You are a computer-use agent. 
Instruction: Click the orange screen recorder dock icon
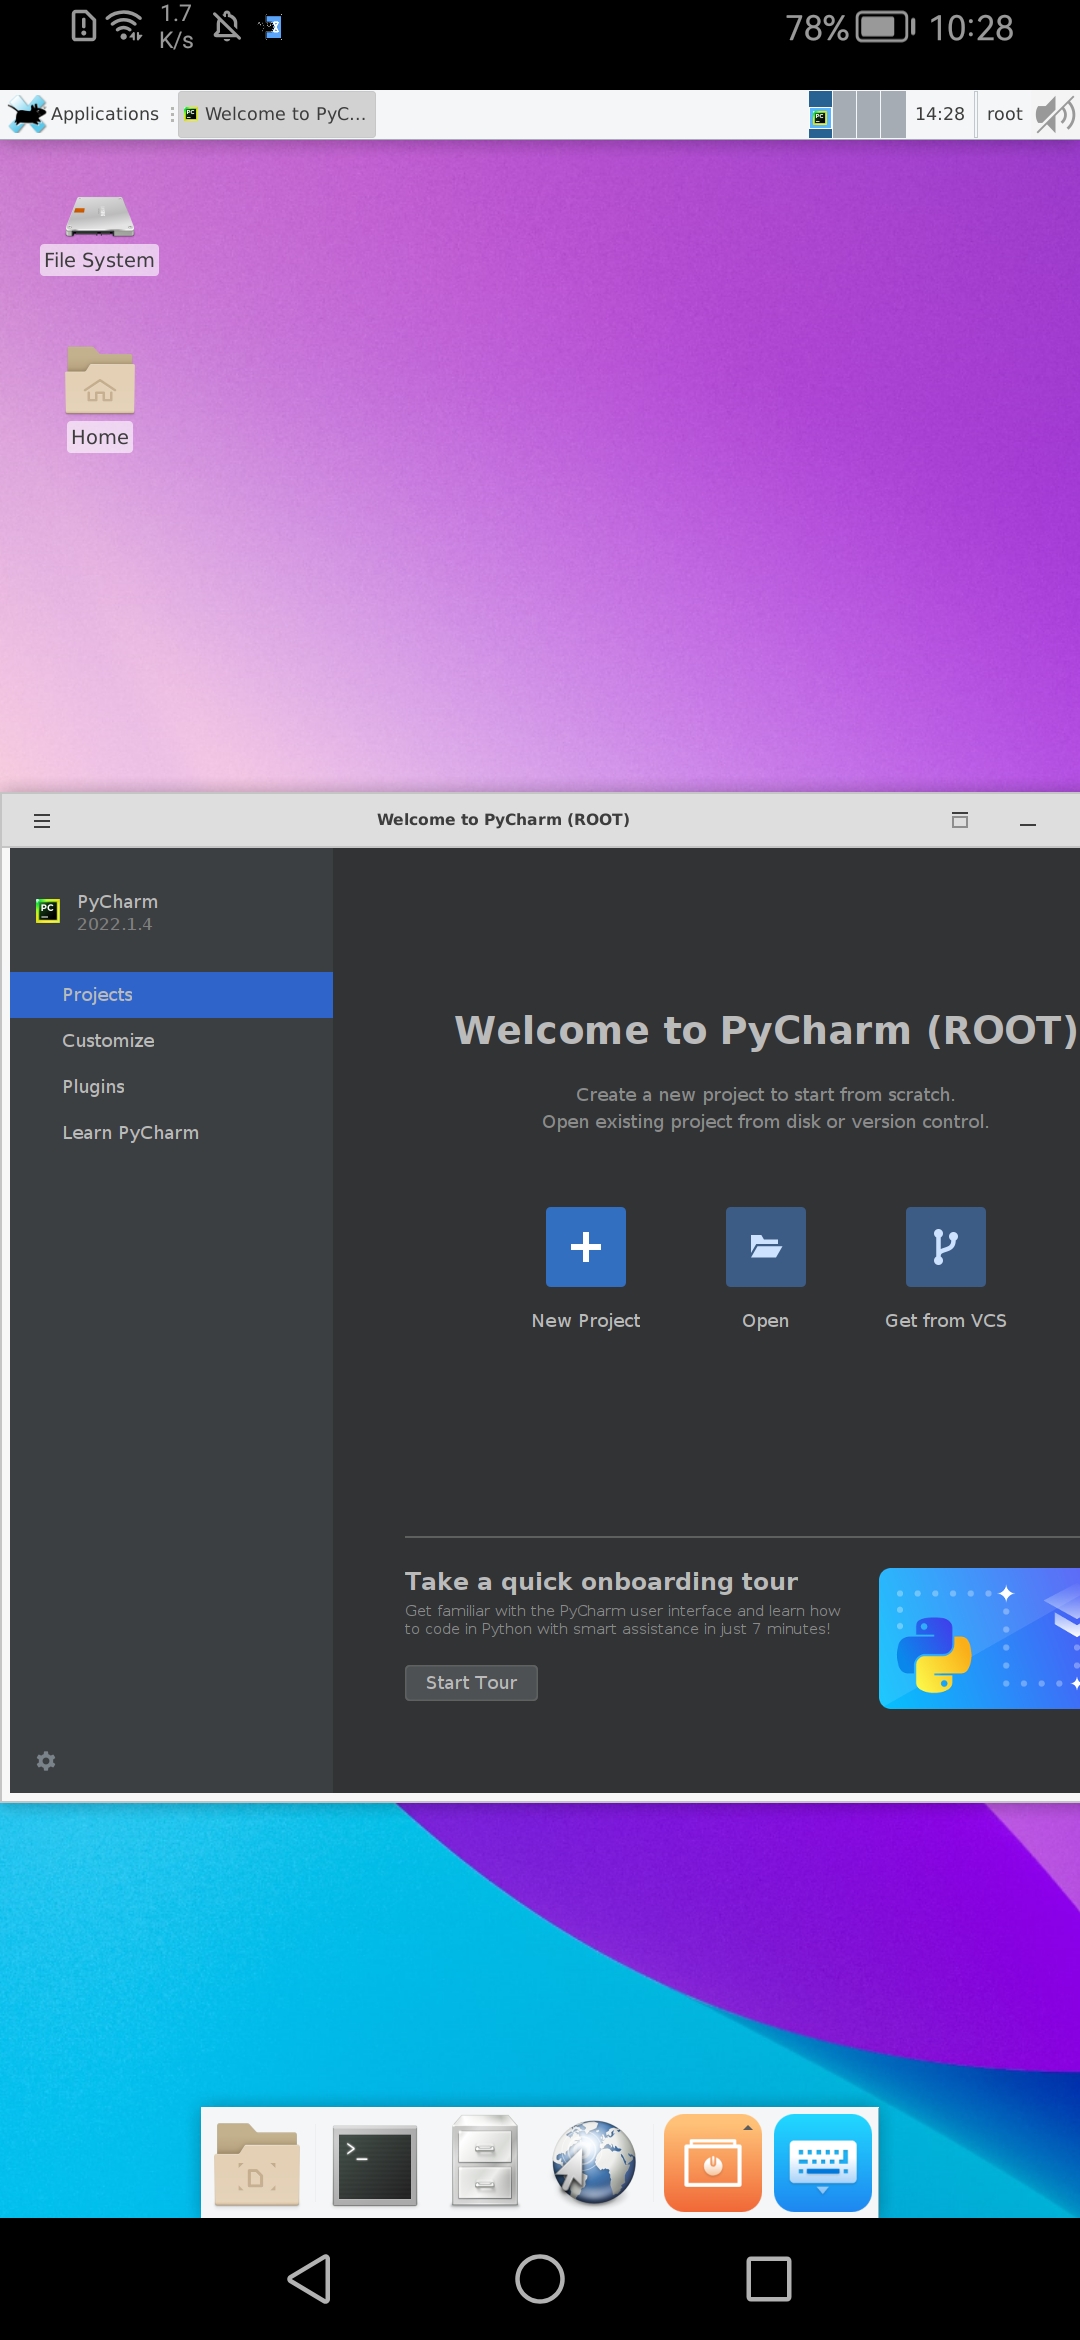coord(712,2163)
